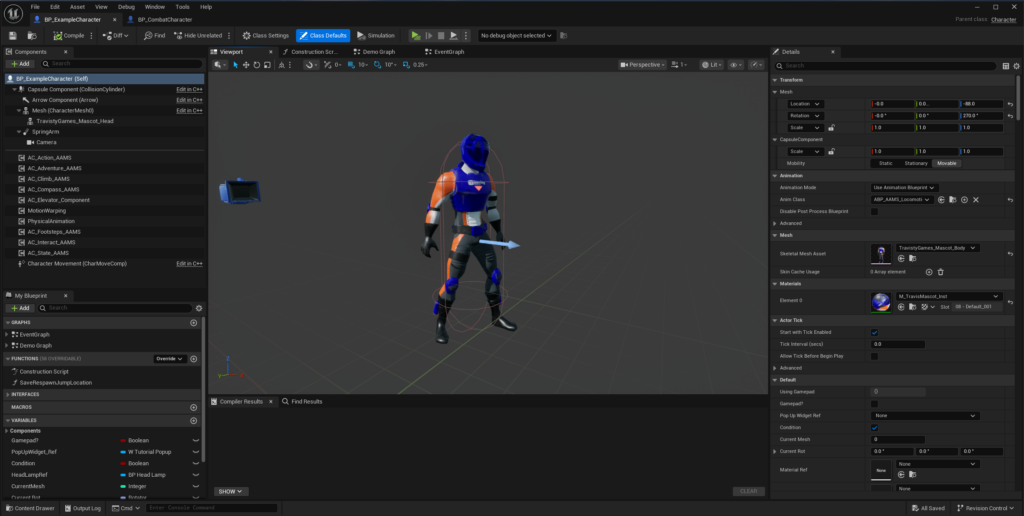Screen dimensions: 1024x516
Task: Open My Blueprint panel settings gear
Action: (x=199, y=308)
